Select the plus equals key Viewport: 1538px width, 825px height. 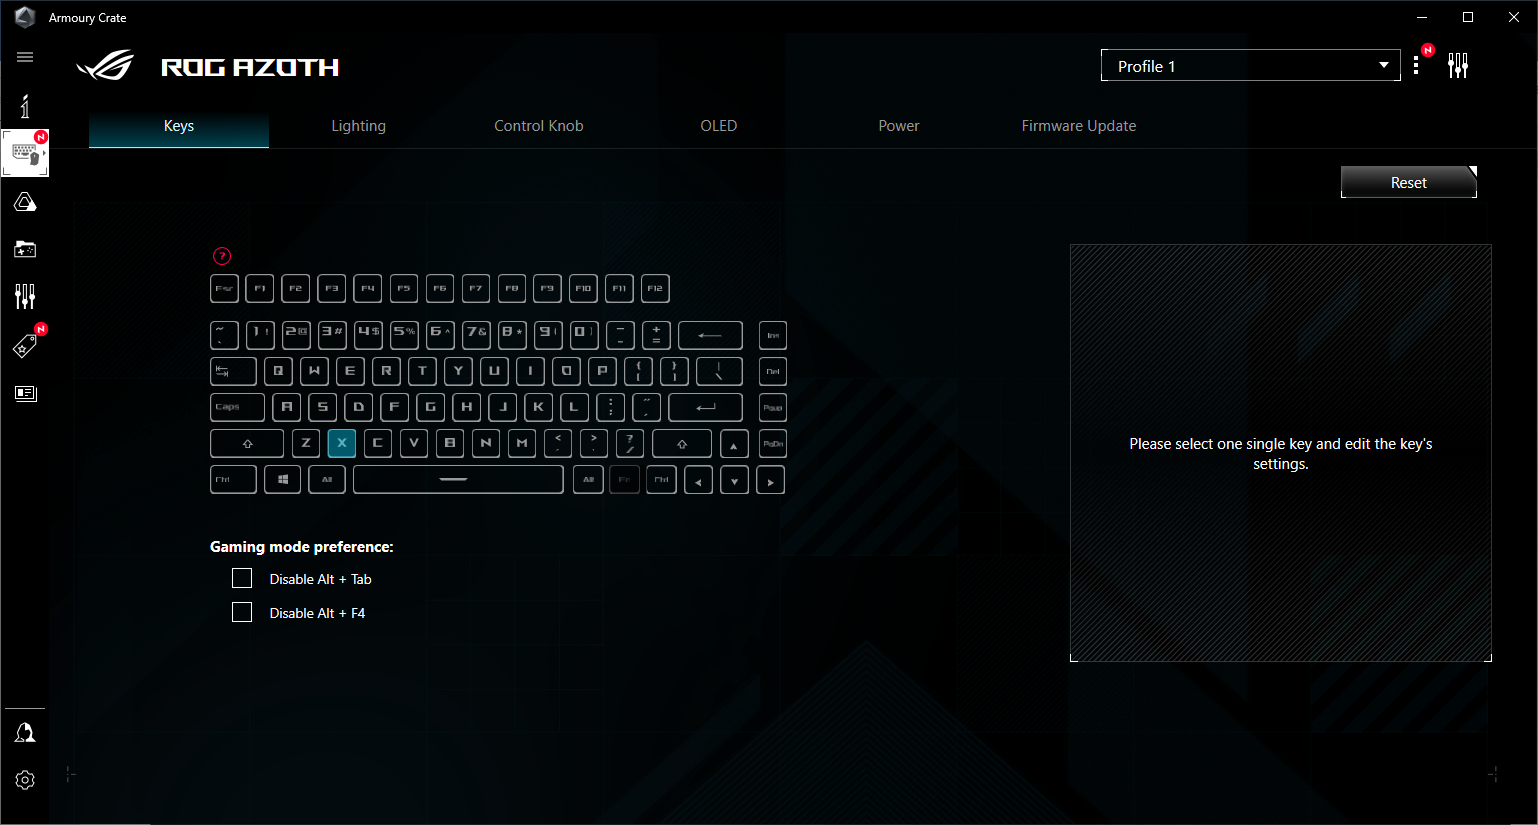point(656,335)
